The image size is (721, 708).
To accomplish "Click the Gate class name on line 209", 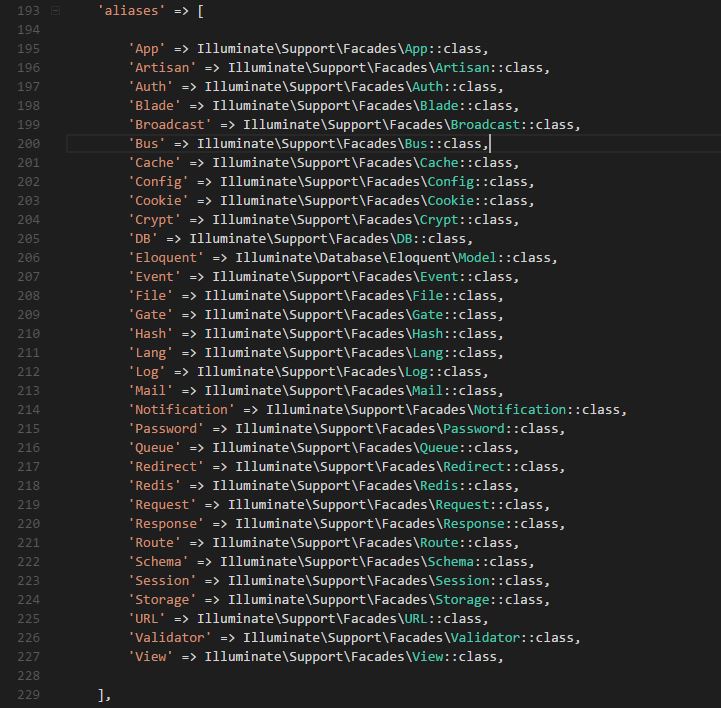I will pyautogui.click(x=428, y=314).
